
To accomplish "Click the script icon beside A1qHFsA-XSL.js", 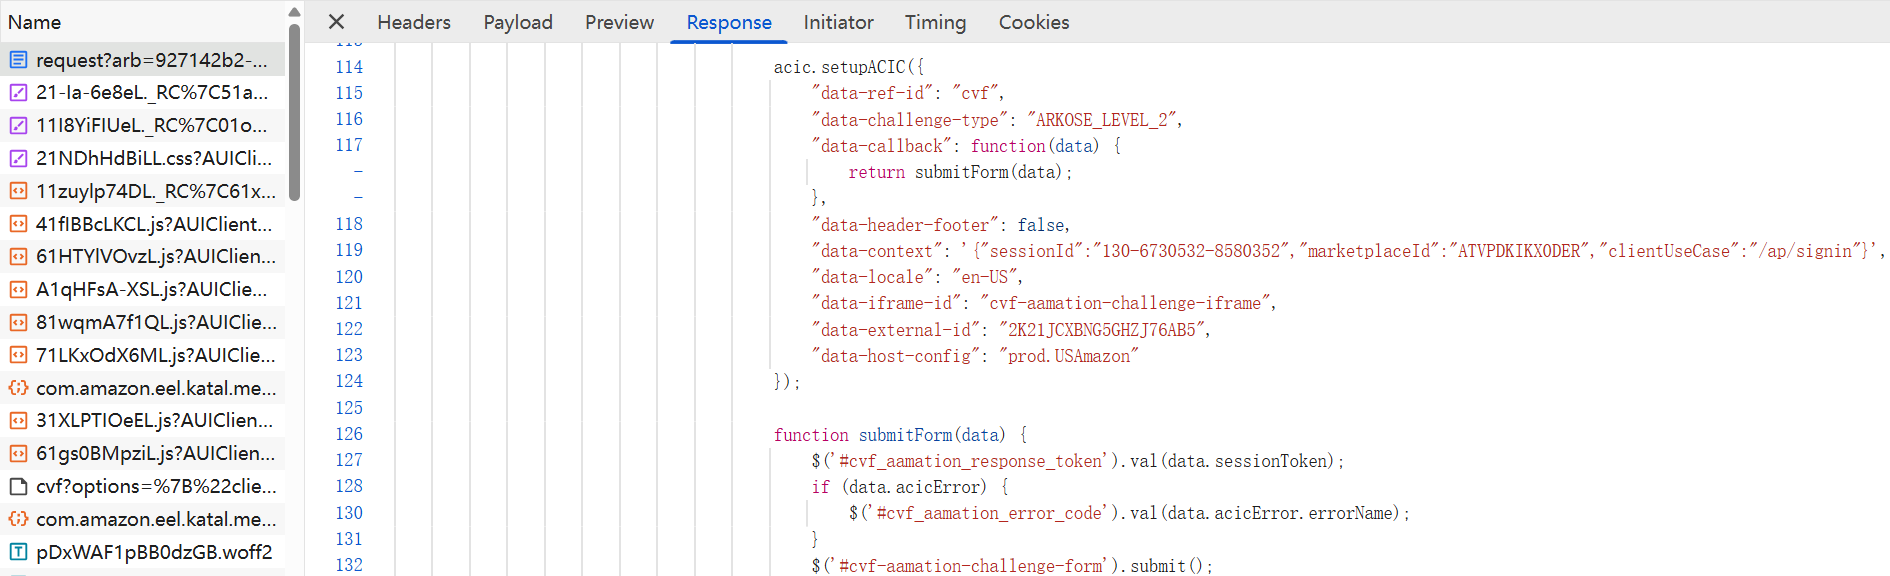I will coord(18,290).
